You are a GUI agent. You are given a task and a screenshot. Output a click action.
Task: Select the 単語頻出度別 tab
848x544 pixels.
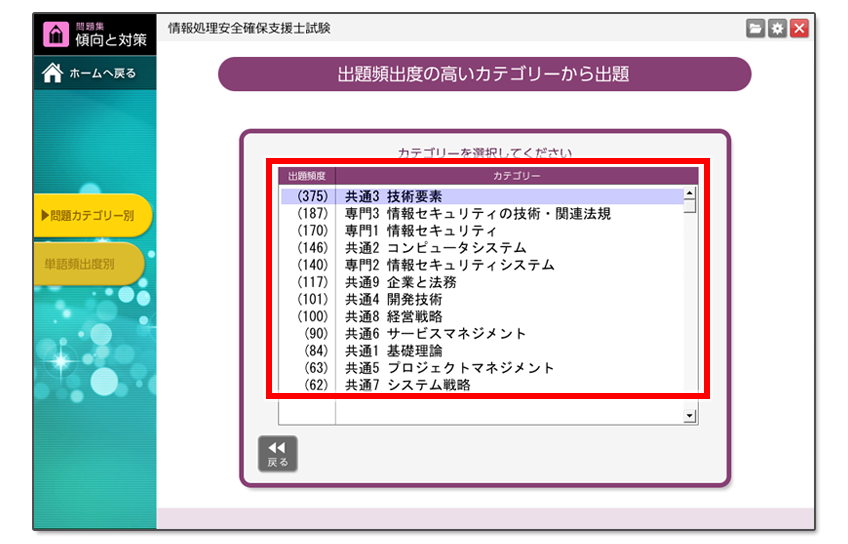click(x=89, y=264)
